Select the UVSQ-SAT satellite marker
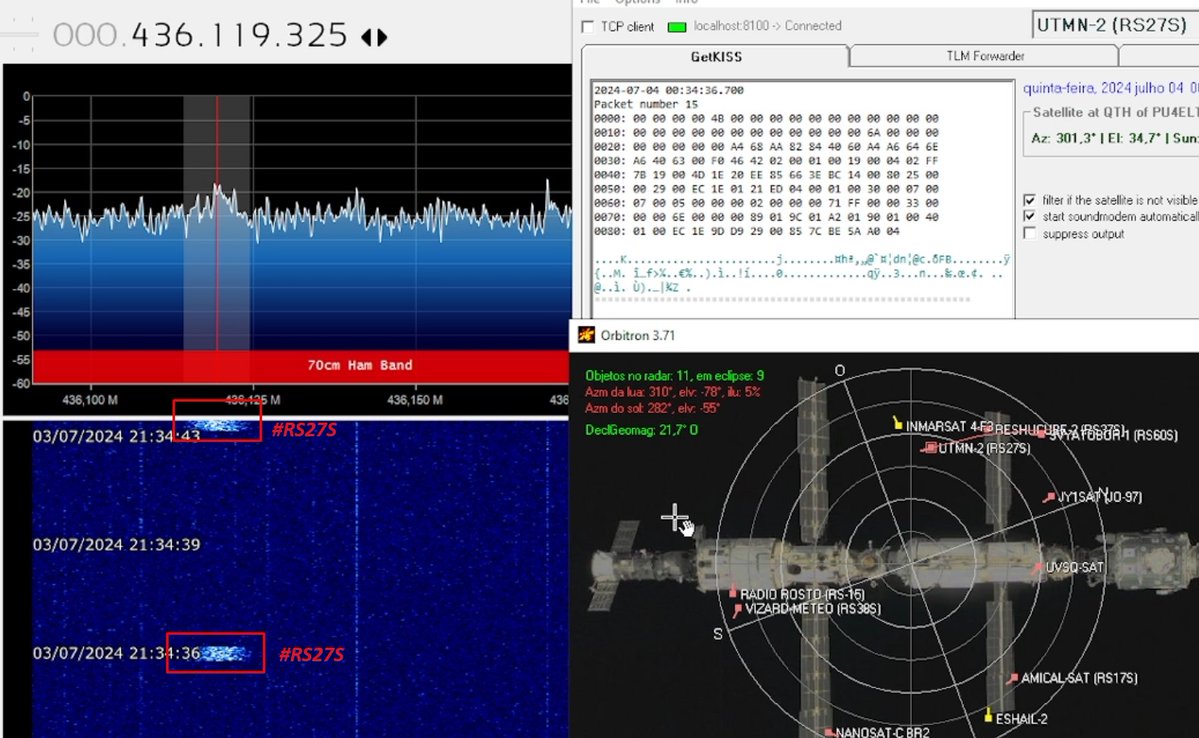Viewport: 1199px width, 738px height. tap(1039, 568)
